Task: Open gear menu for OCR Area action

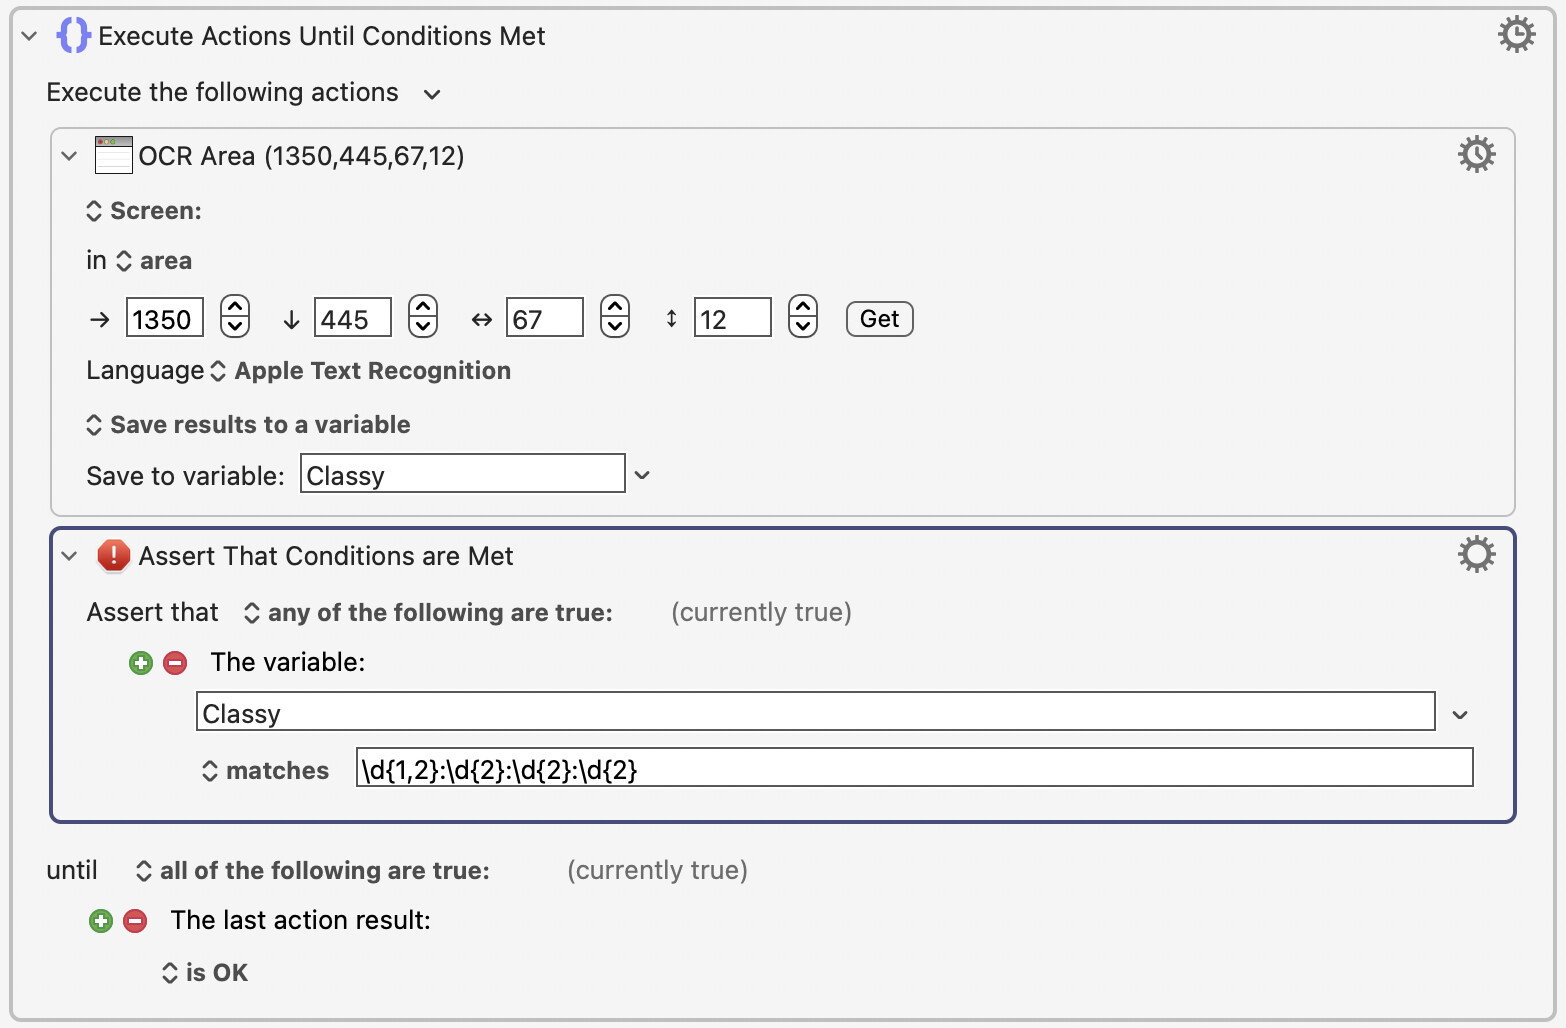Action: click(x=1476, y=155)
